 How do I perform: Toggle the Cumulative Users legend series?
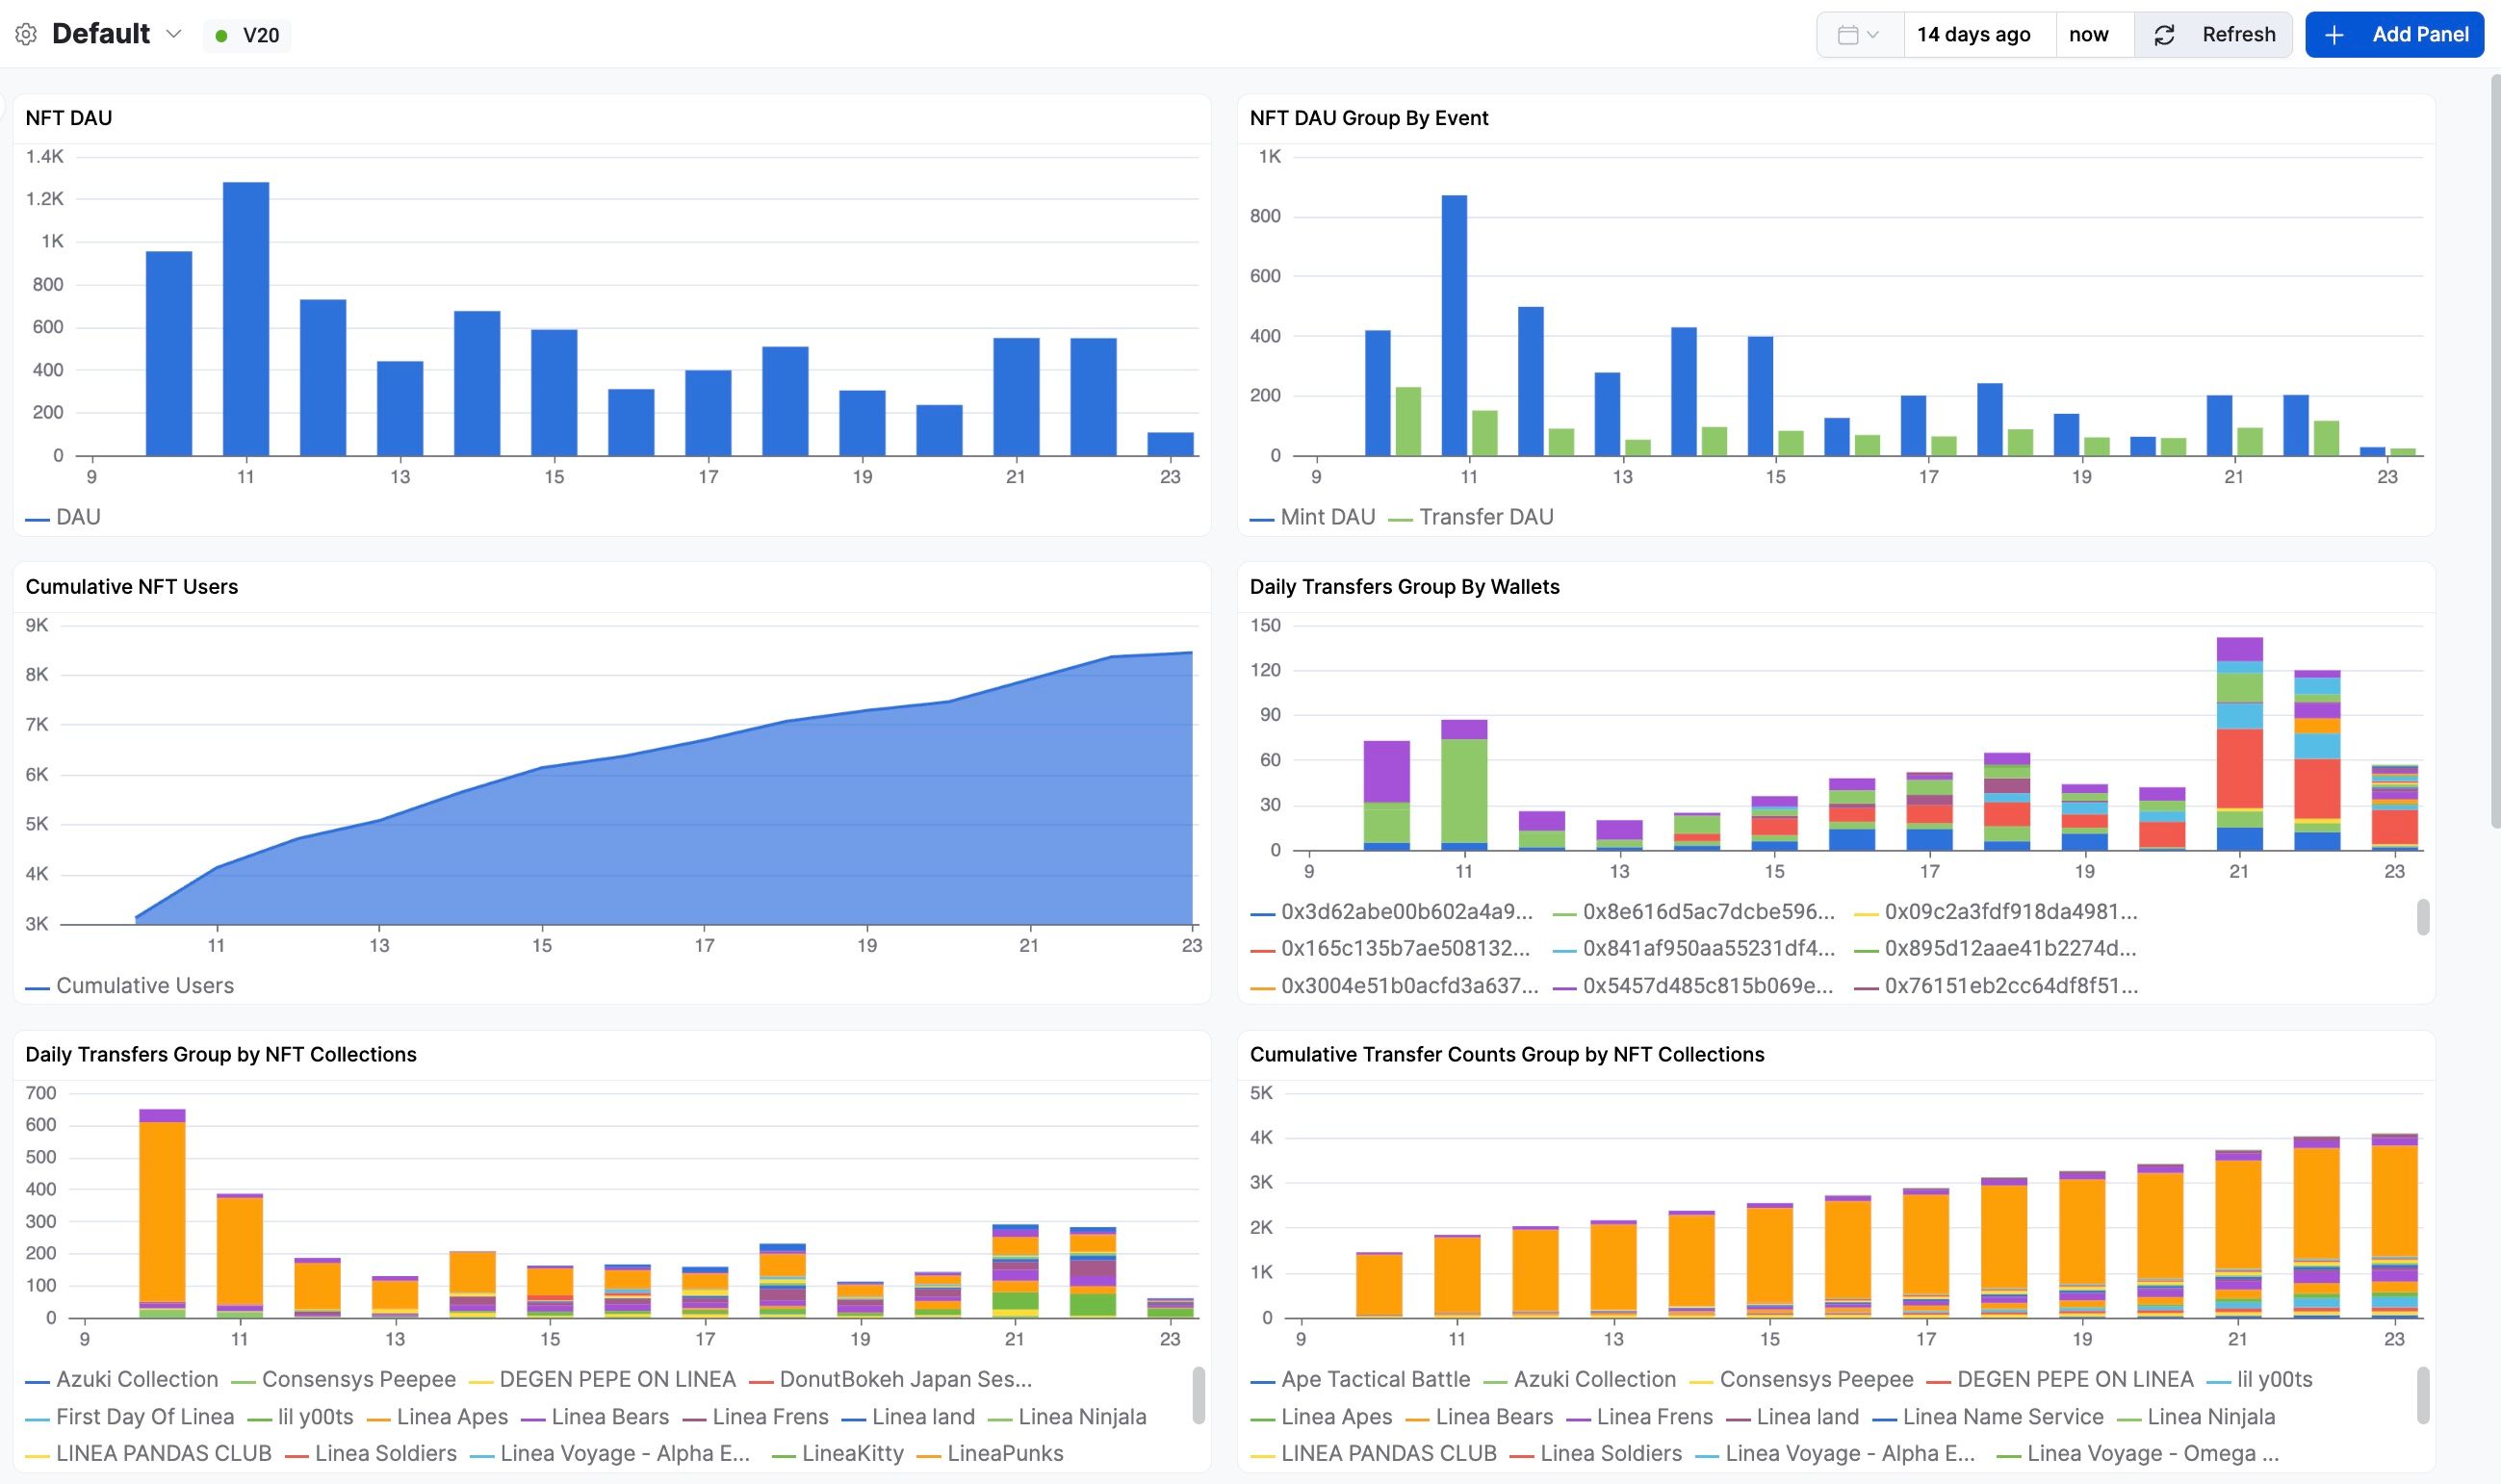(130, 986)
